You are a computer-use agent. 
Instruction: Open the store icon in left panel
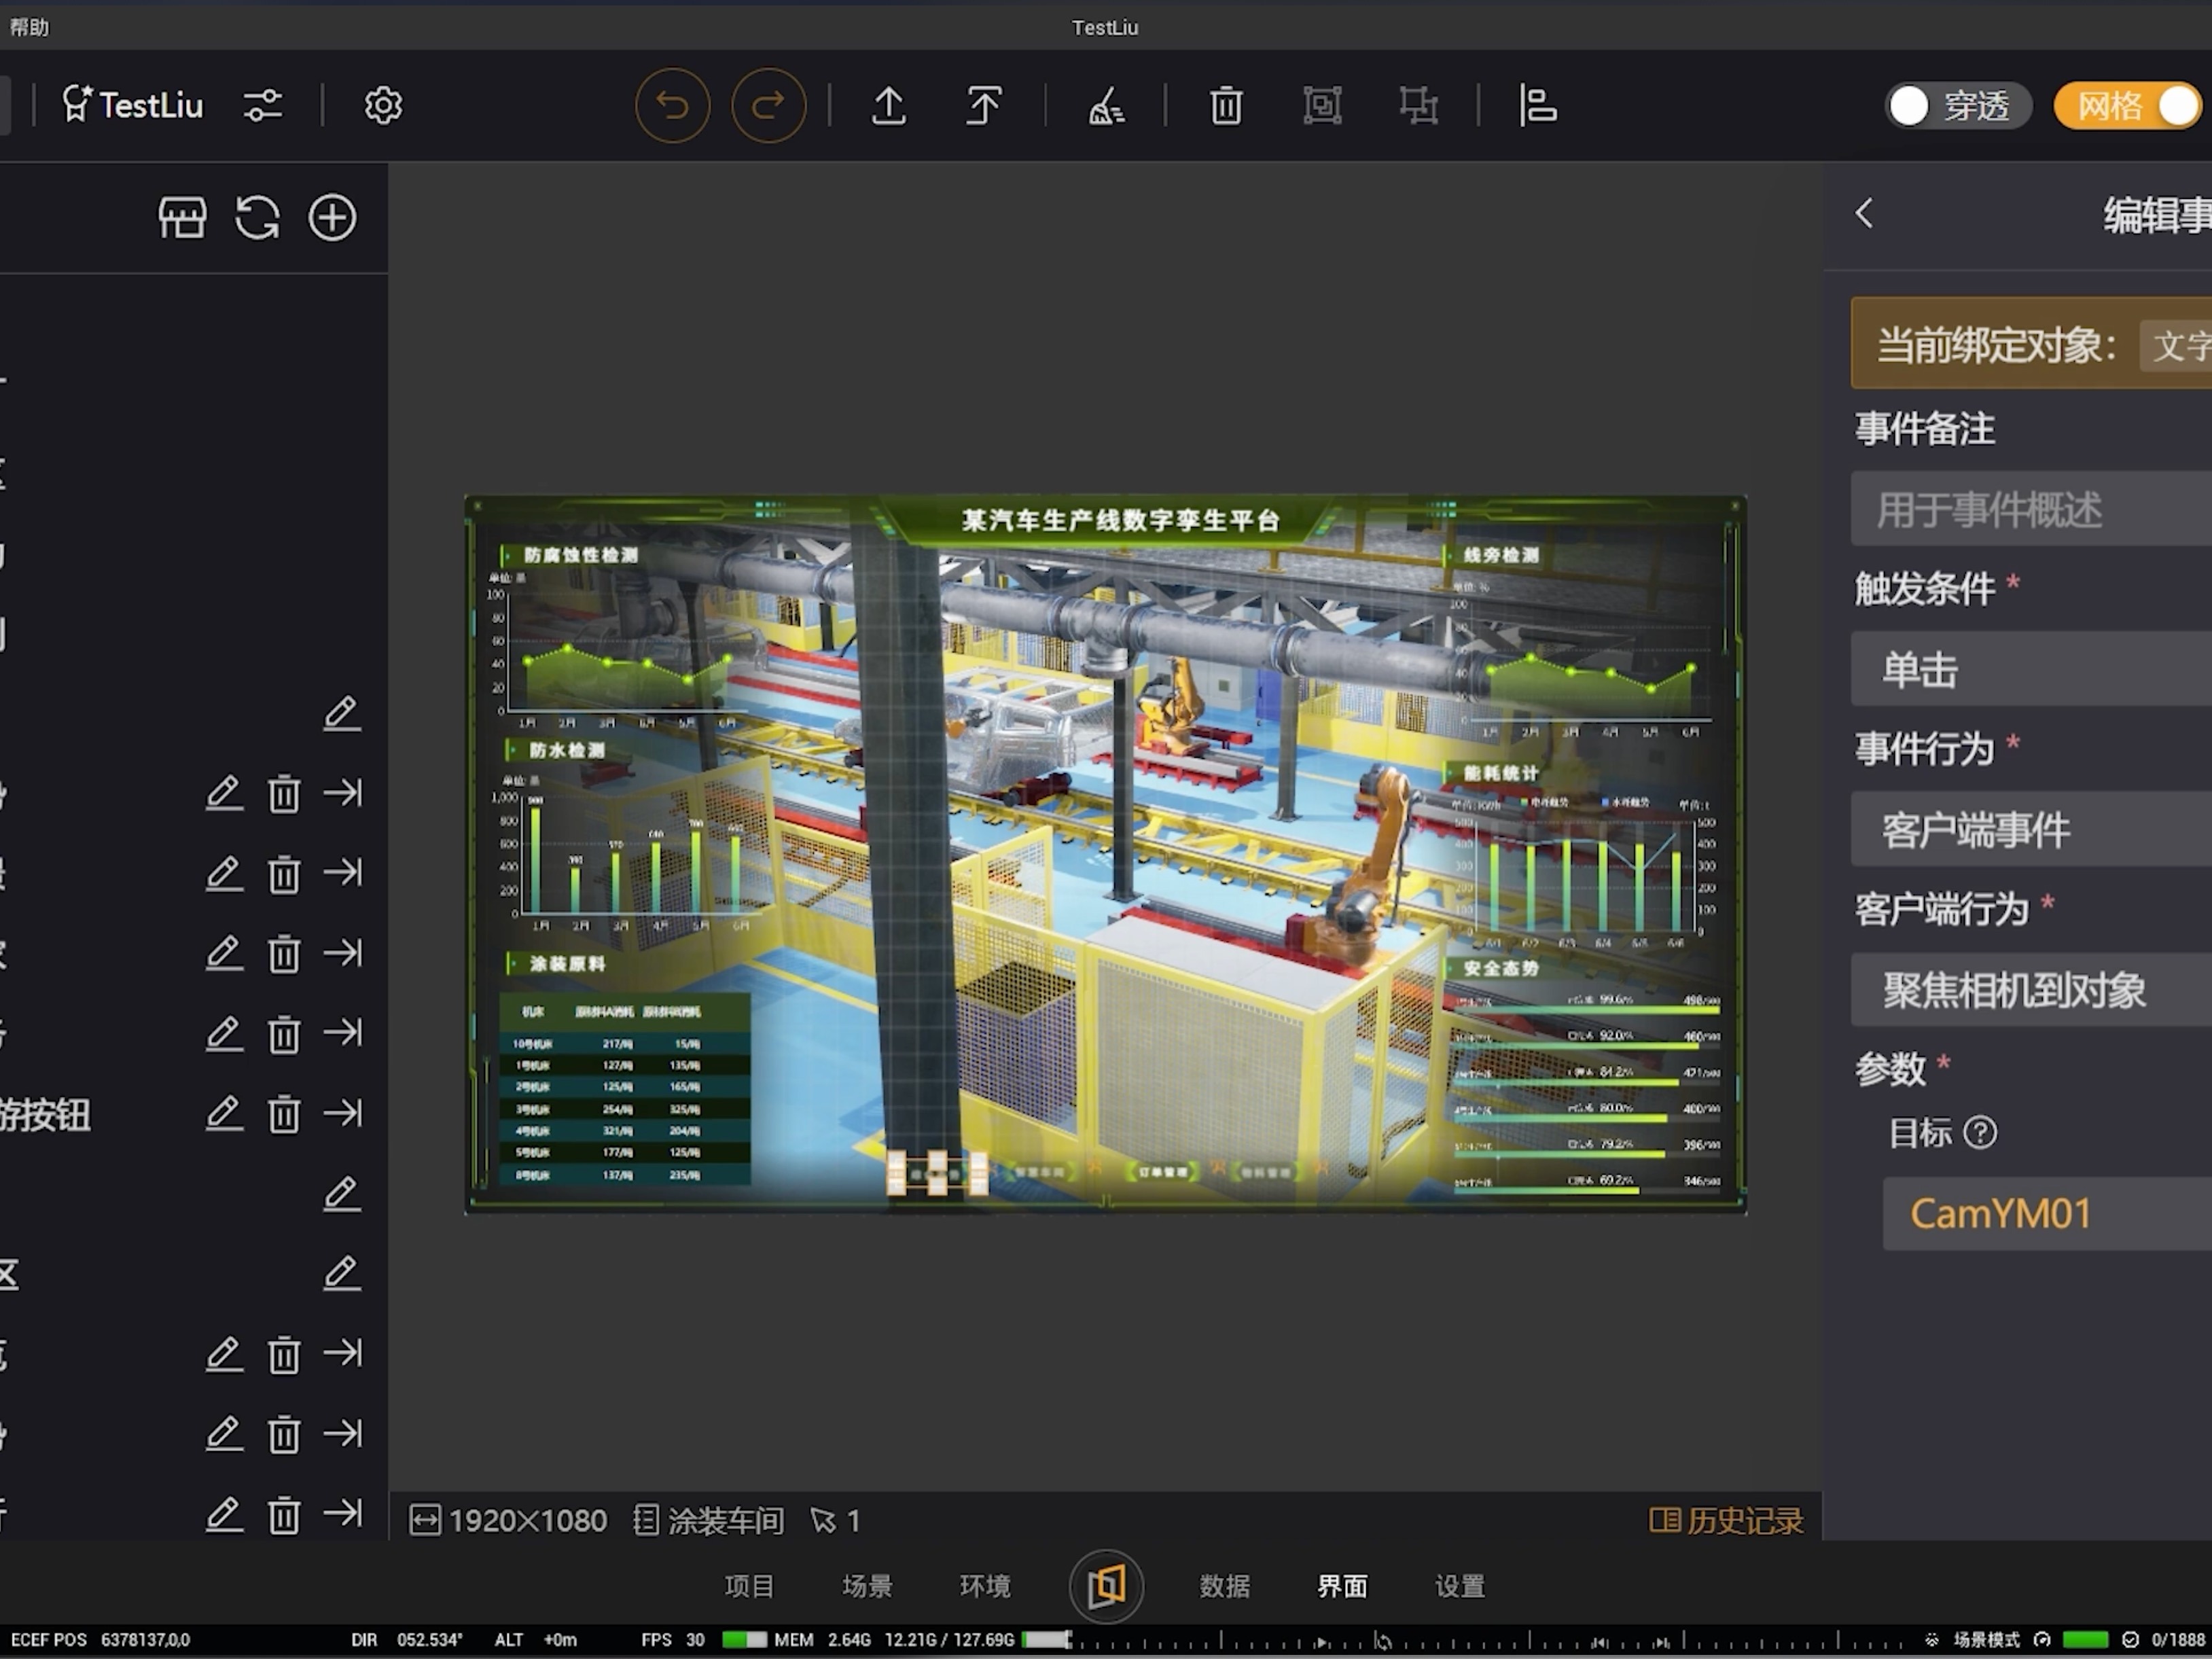182,217
